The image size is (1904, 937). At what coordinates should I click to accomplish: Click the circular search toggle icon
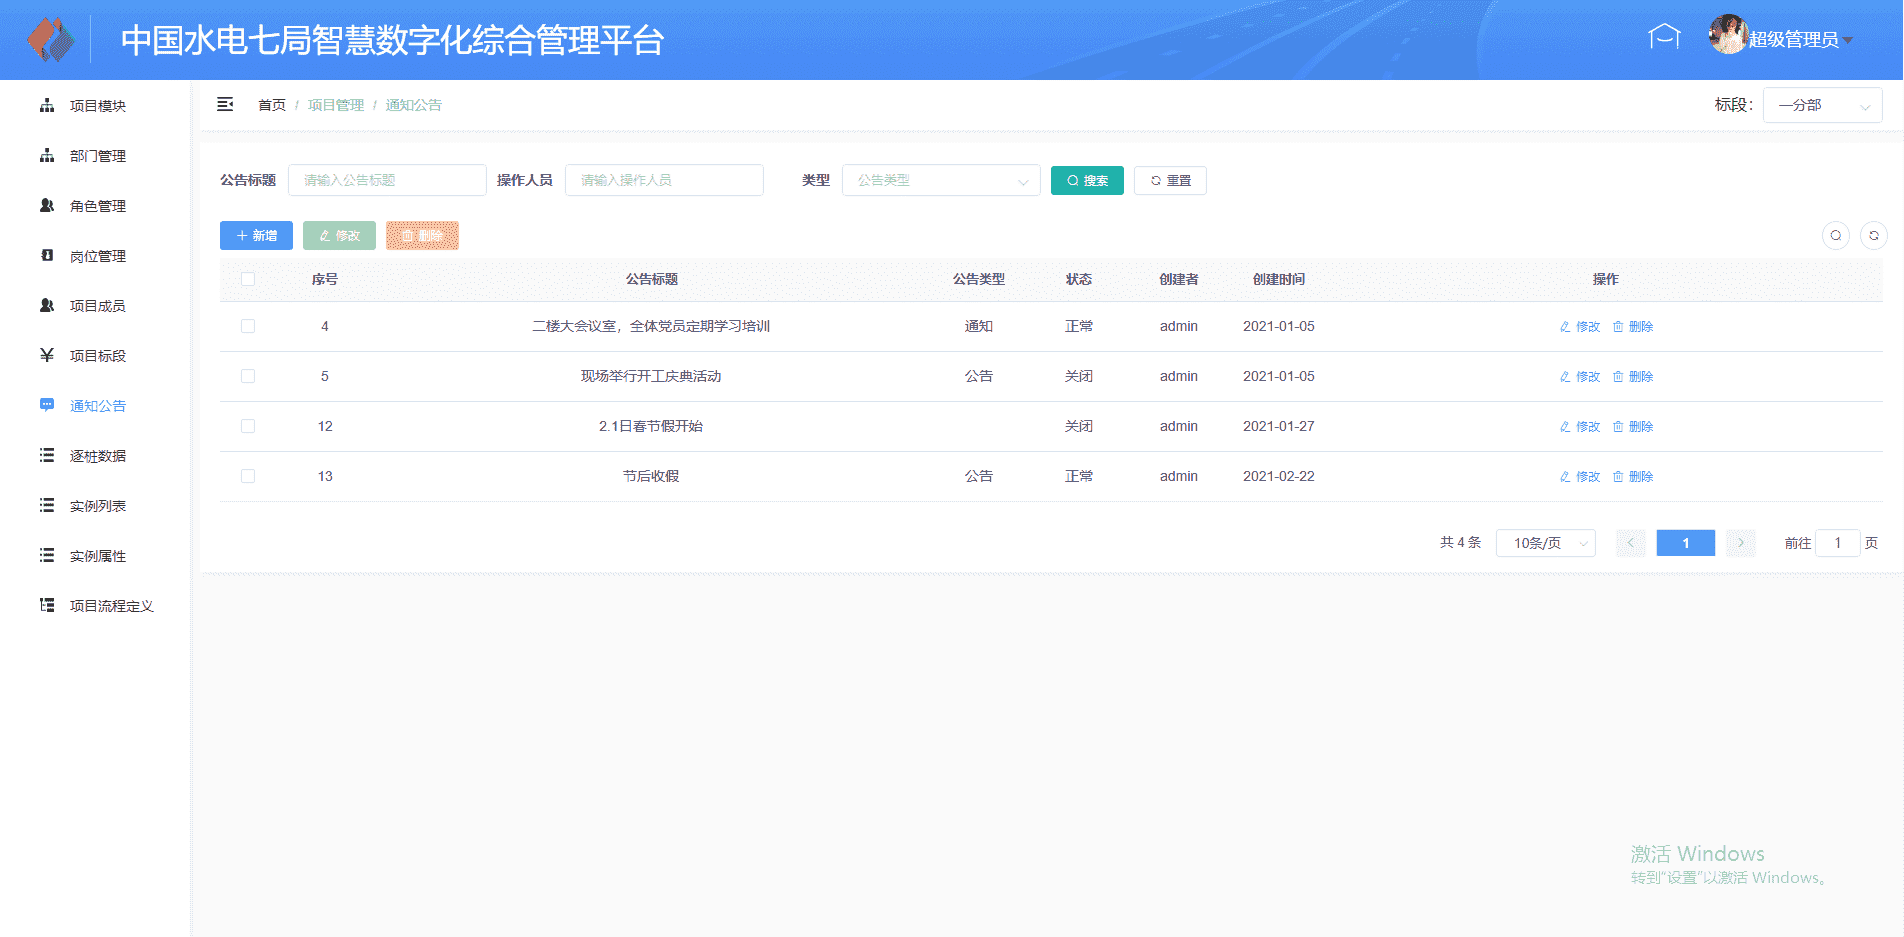tap(1835, 235)
